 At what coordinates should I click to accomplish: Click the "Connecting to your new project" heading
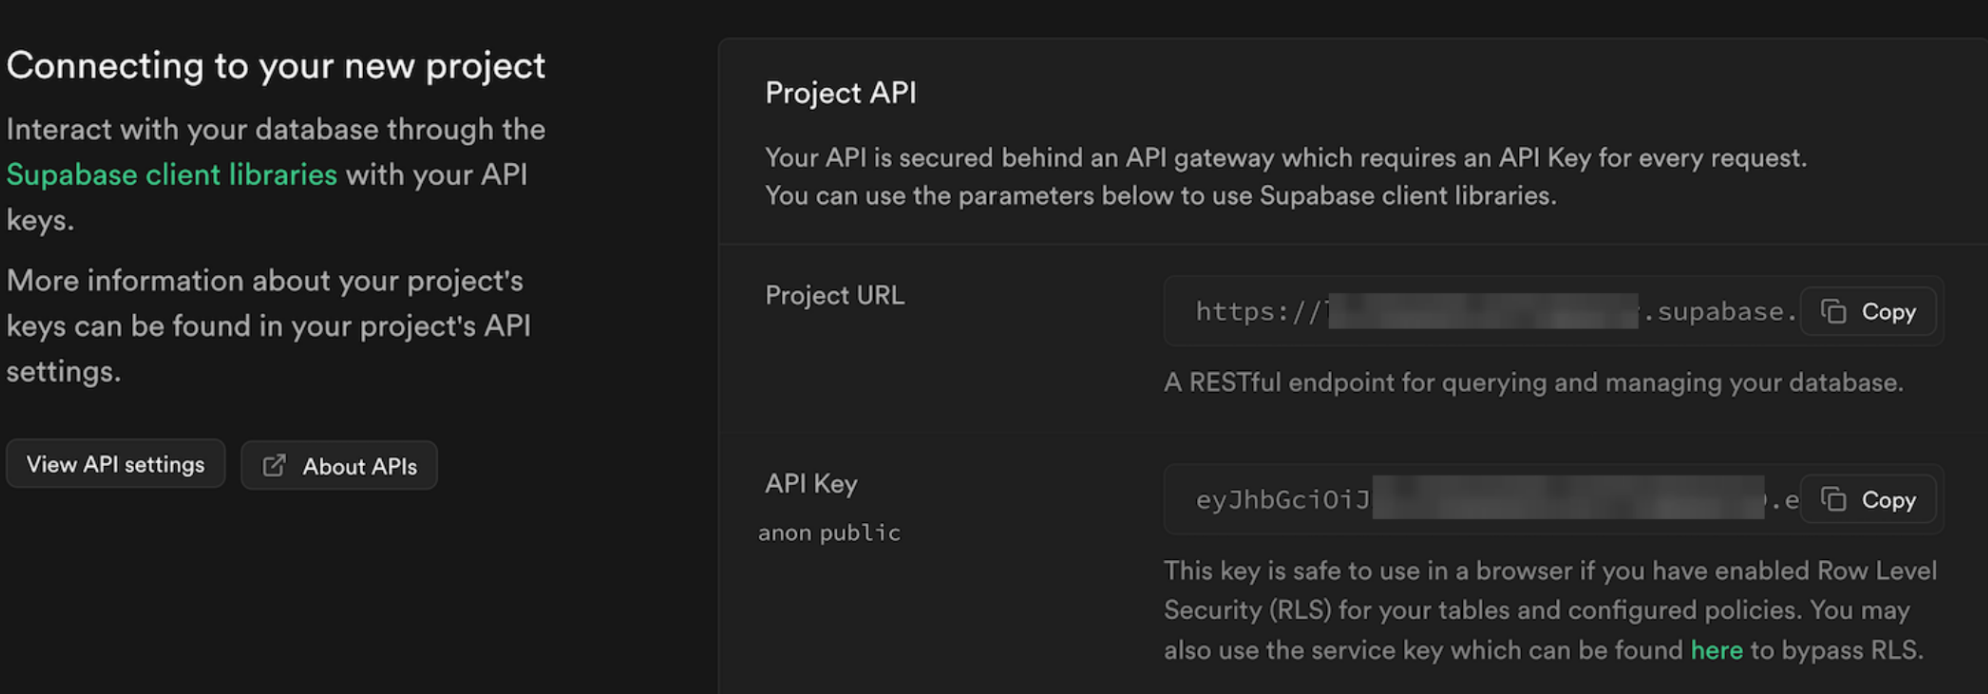[276, 66]
